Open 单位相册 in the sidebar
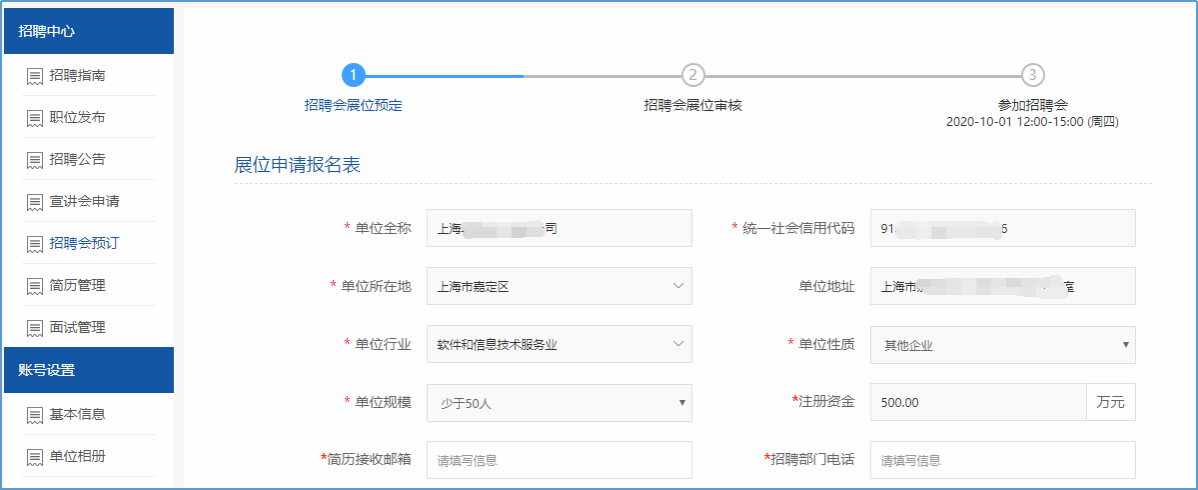The width and height of the screenshot is (1198, 490). coord(77,456)
